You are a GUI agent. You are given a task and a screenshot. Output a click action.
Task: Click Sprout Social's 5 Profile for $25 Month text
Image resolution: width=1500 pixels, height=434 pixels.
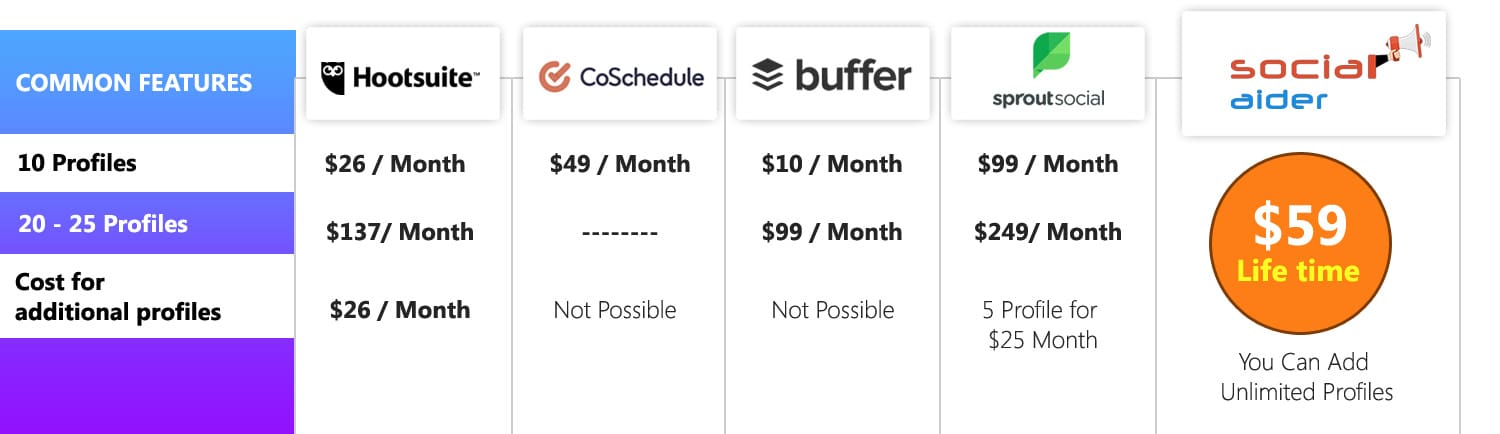click(x=1042, y=325)
